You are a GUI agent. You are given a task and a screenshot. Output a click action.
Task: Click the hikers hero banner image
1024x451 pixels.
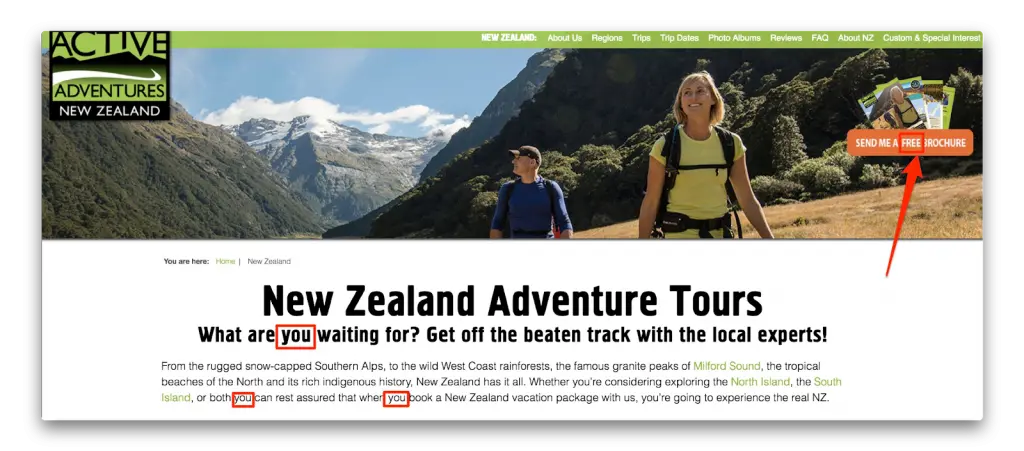click(x=512, y=144)
